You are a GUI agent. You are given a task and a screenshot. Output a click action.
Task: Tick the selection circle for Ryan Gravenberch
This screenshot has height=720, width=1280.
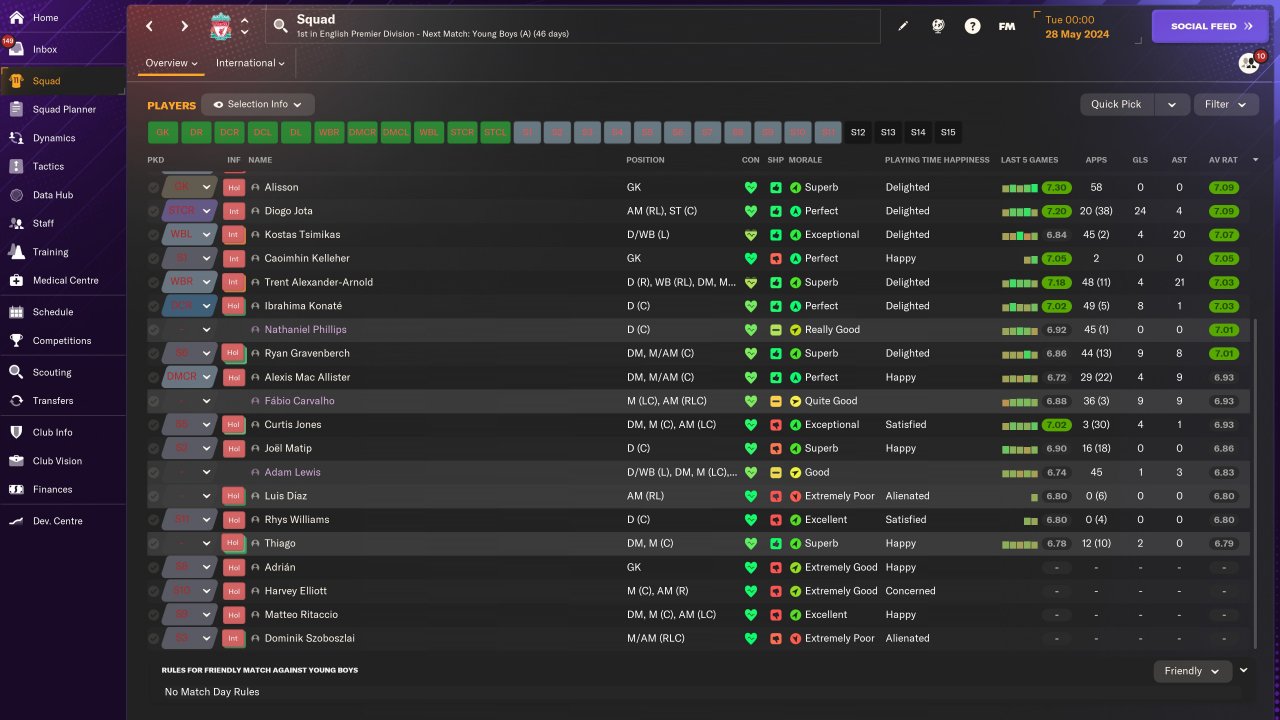pyautogui.click(x=154, y=353)
